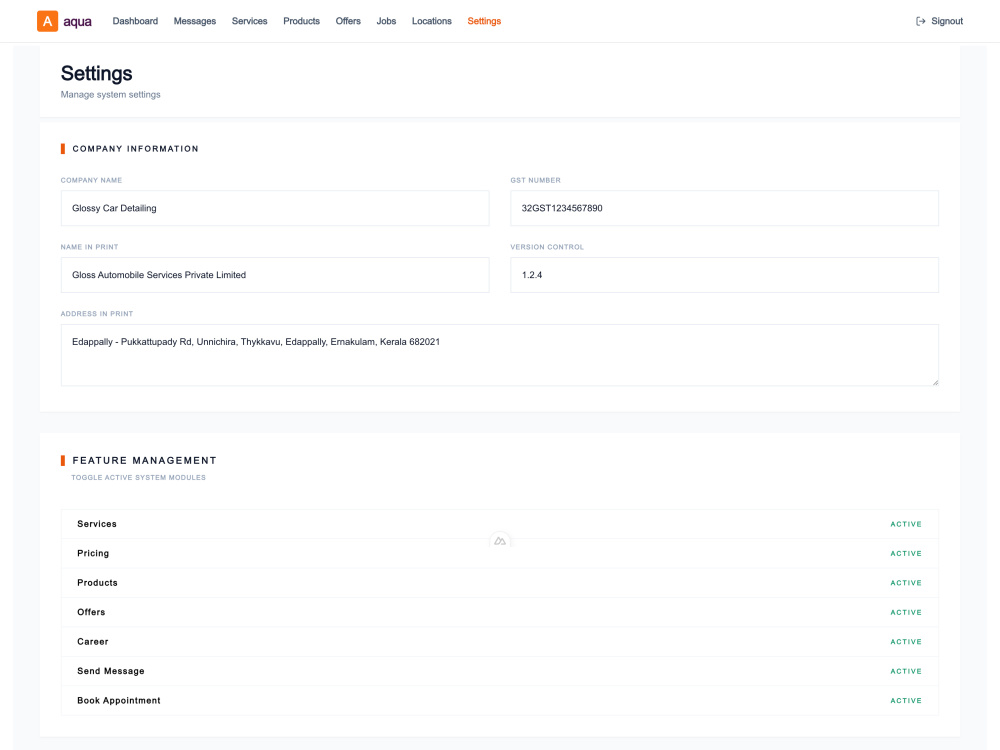Click the Settings page heading
This screenshot has height=750, width=1000.
[96, 73]
